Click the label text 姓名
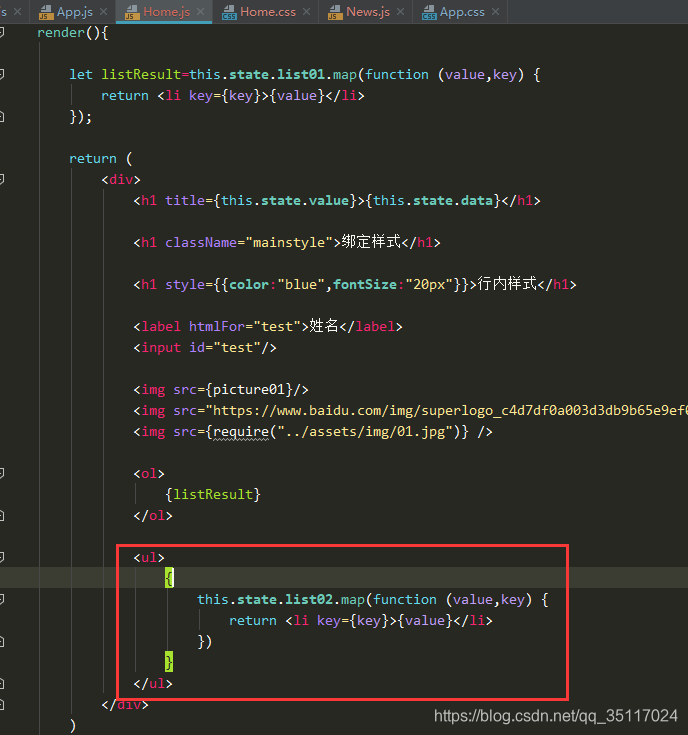 point(324,326)
